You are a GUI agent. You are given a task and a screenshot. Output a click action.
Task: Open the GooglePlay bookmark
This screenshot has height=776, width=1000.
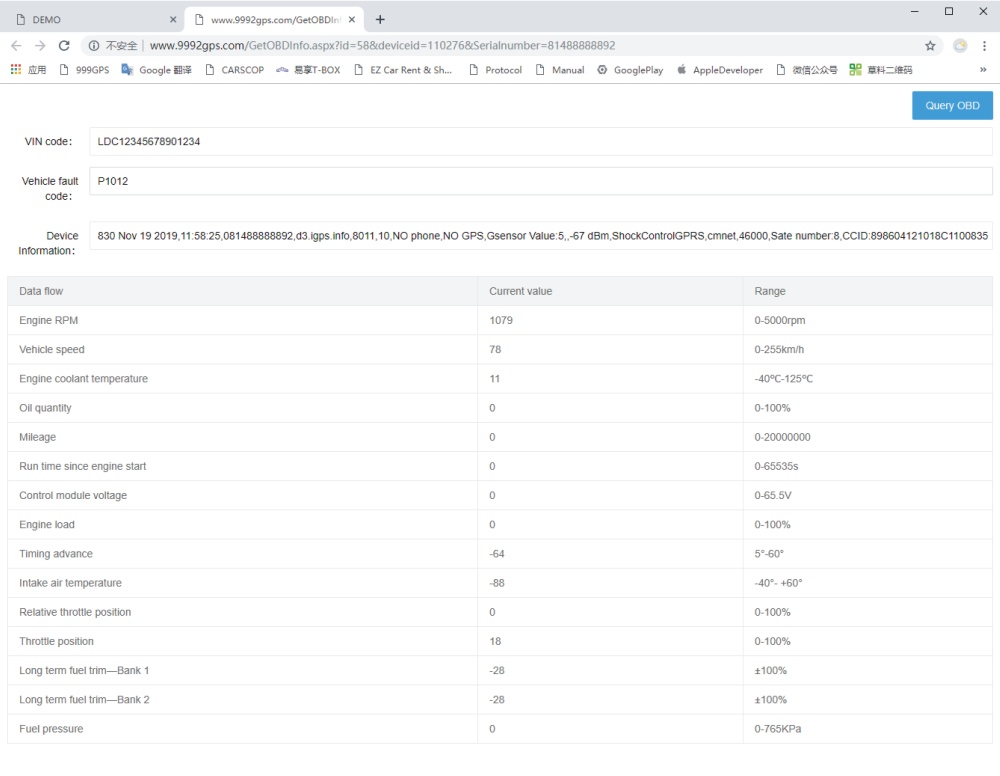630,70
